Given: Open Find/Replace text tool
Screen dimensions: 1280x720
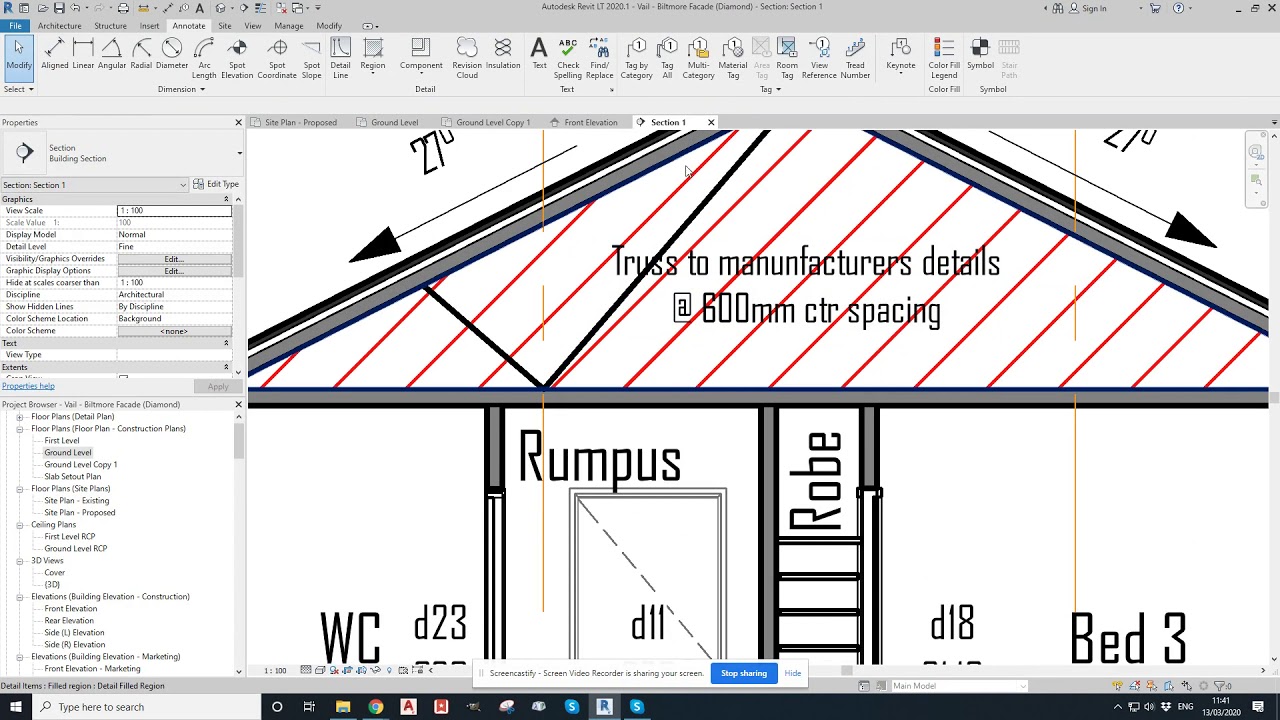Looking at the screenshot, I should click(600, 58).
